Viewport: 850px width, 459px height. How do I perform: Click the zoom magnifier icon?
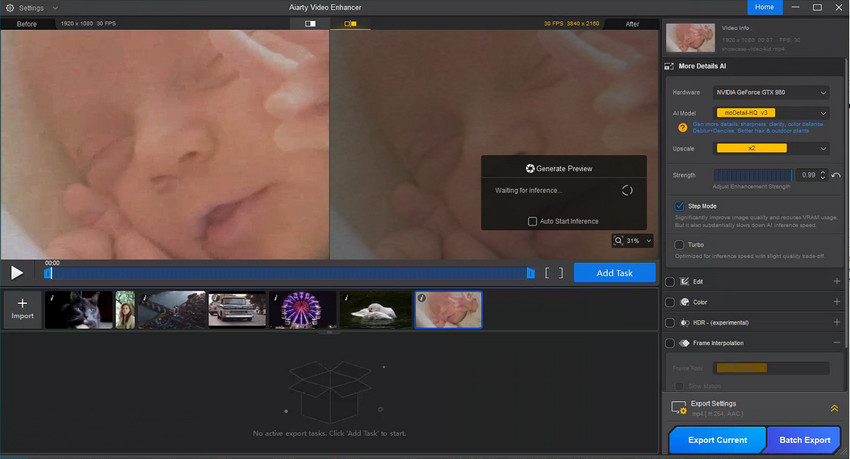(x=618, y=241)
